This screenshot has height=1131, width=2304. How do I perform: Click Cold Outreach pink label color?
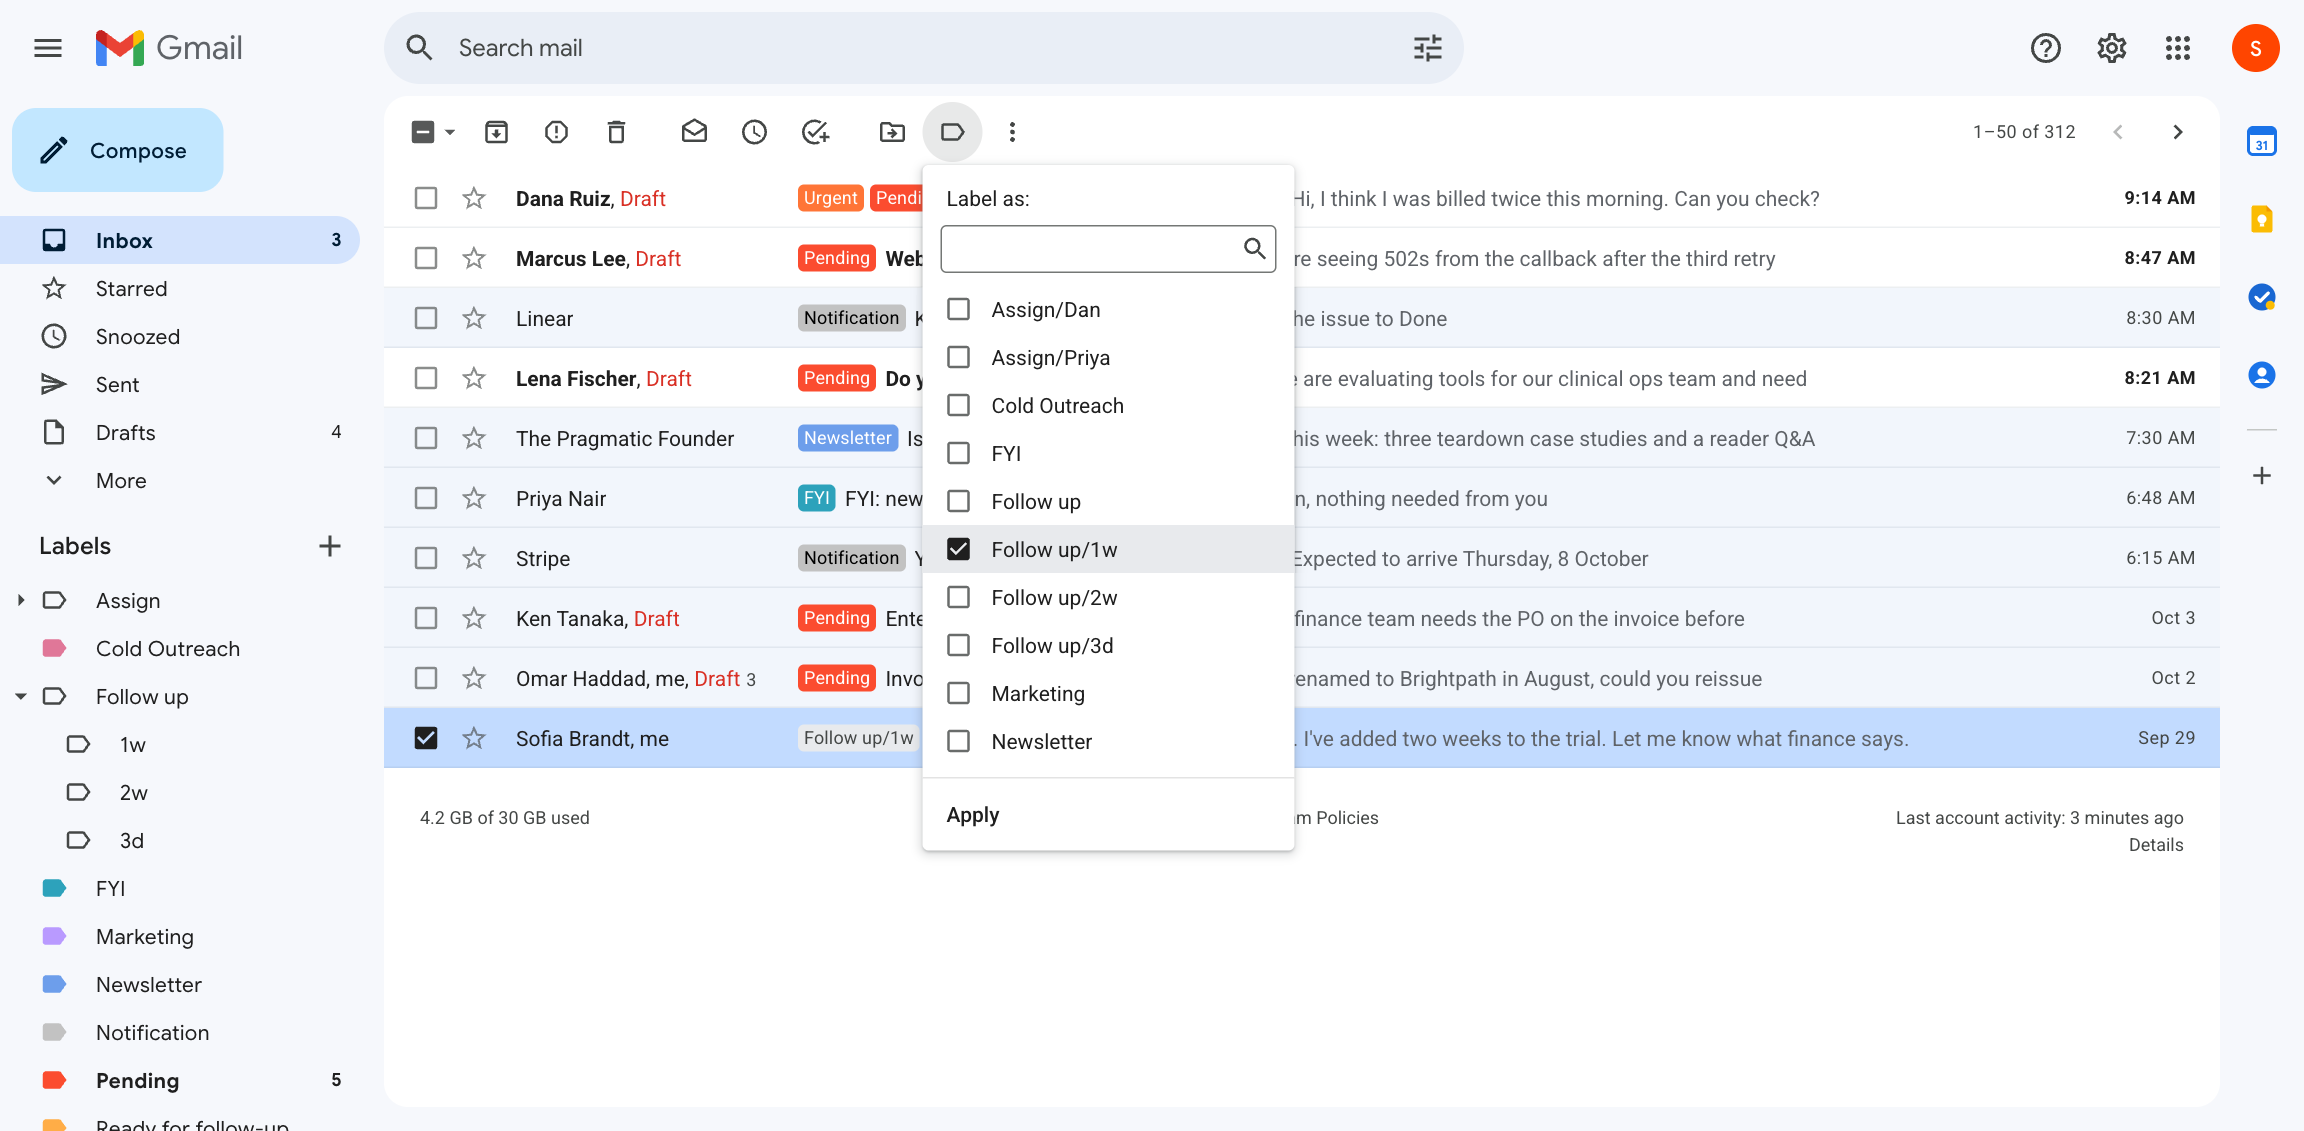[54, 648]
